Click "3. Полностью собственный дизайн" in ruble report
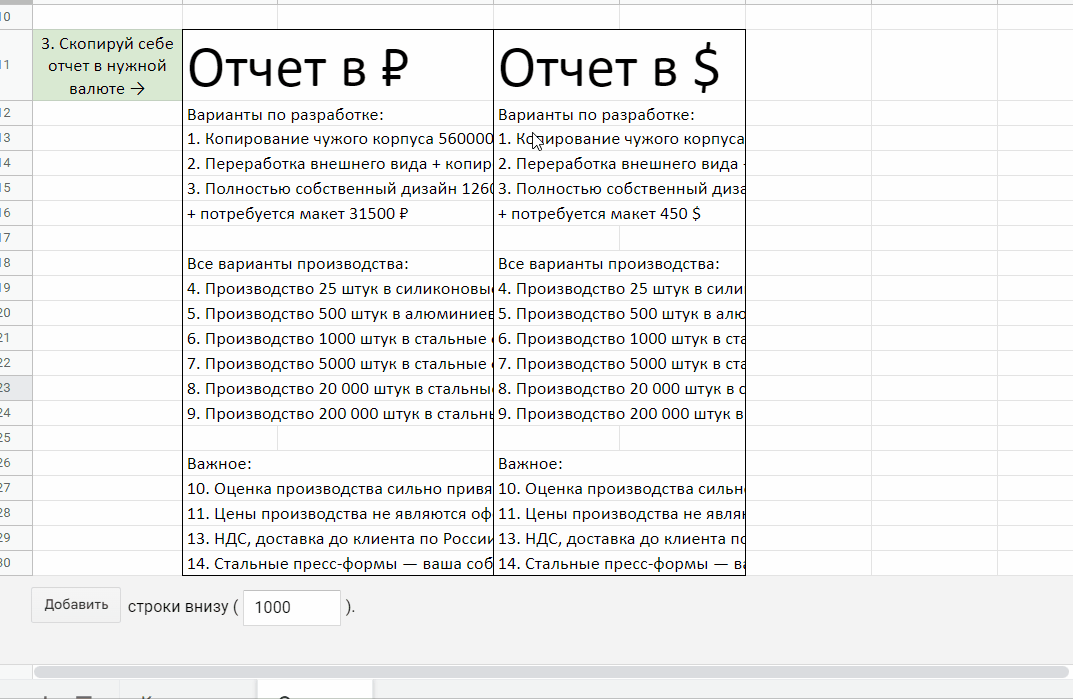The height and width of the screenshot is (699, 1073). (x=337, y=188)
